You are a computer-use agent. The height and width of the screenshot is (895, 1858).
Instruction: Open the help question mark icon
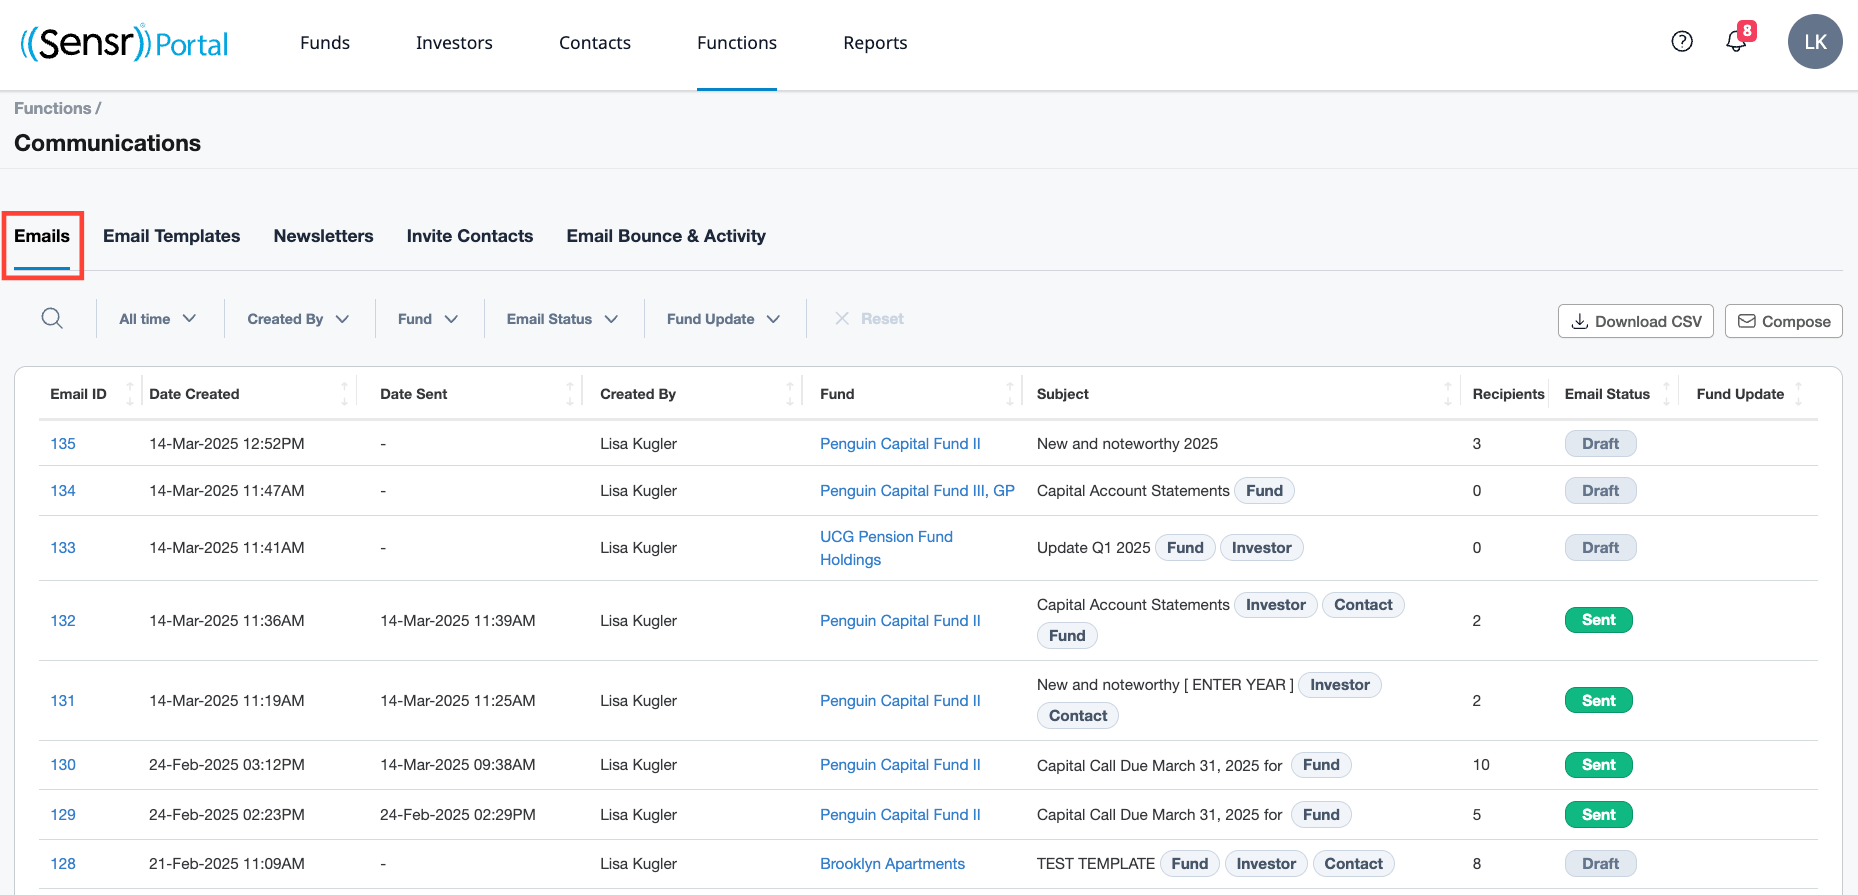pos(1682,41)
